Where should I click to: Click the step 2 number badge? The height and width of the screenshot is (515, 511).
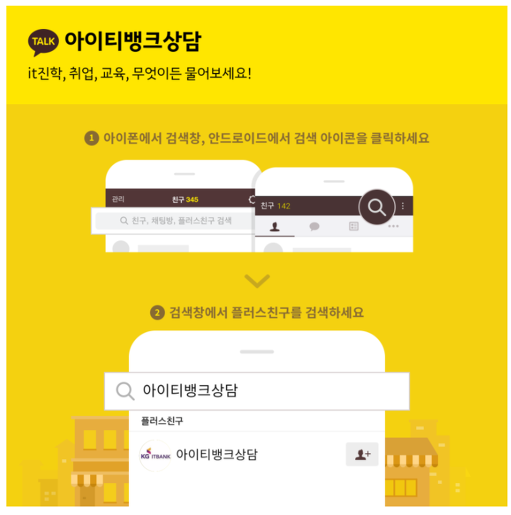pos(158,313)
